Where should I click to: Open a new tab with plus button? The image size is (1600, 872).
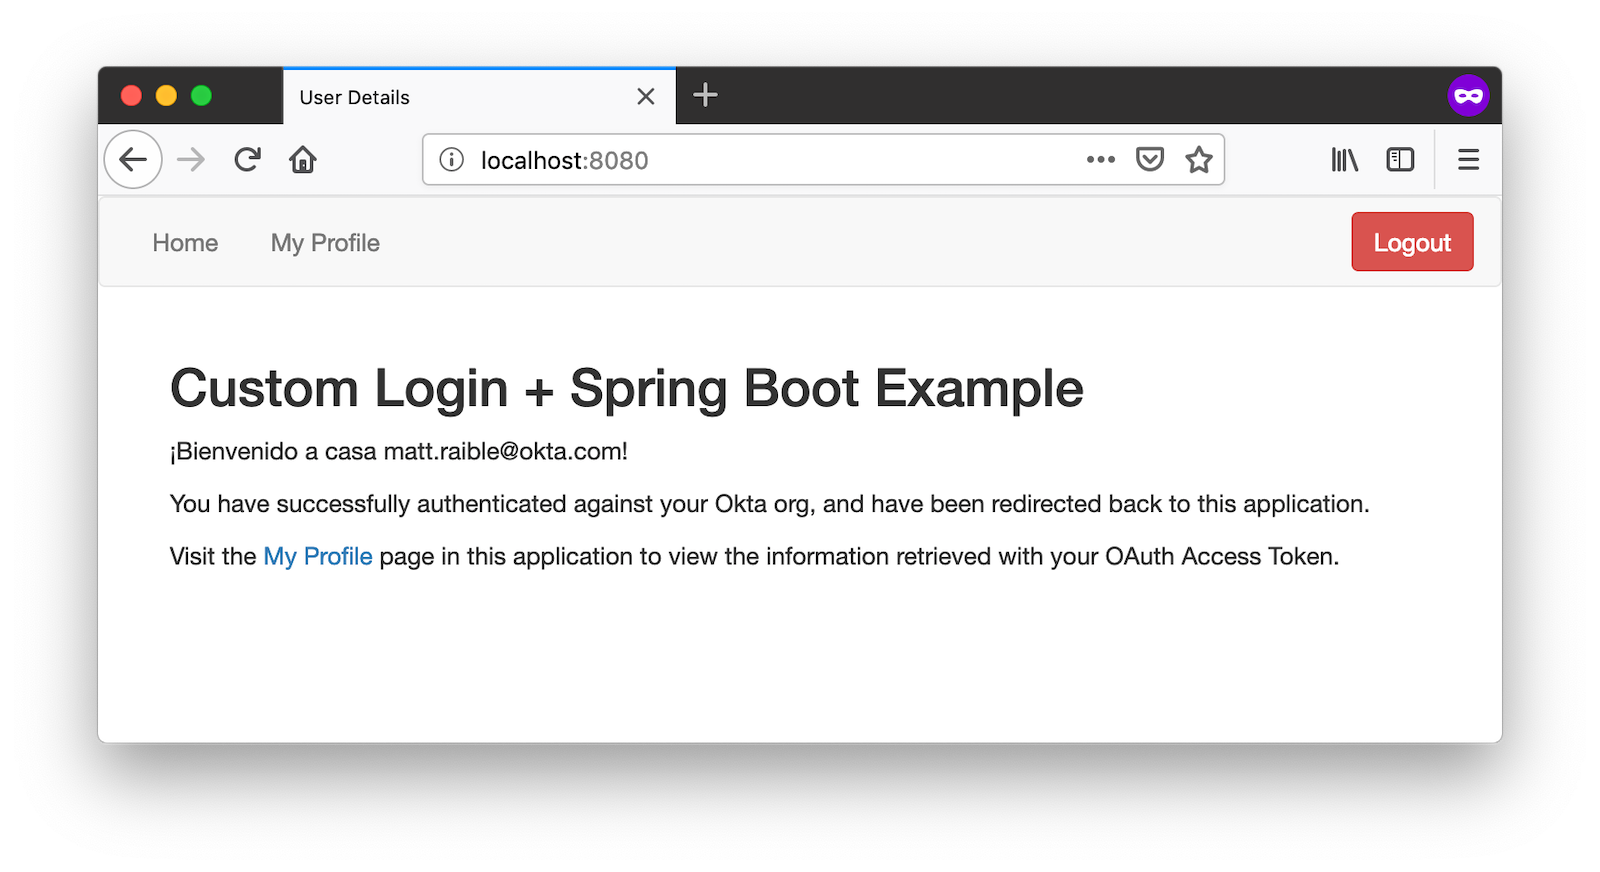click(705, 95)
